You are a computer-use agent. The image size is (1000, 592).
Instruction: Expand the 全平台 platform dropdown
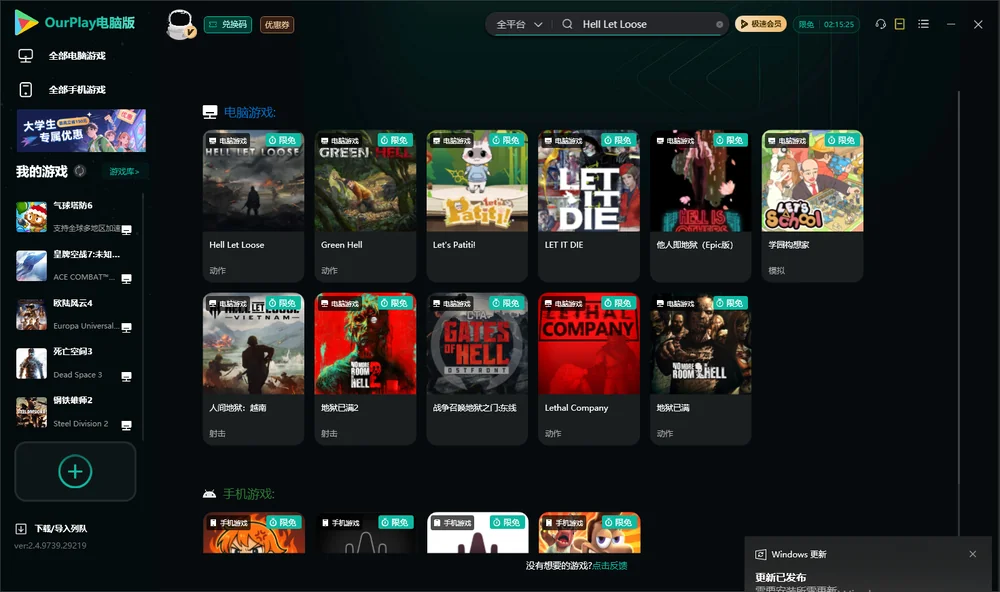(519, 24)
